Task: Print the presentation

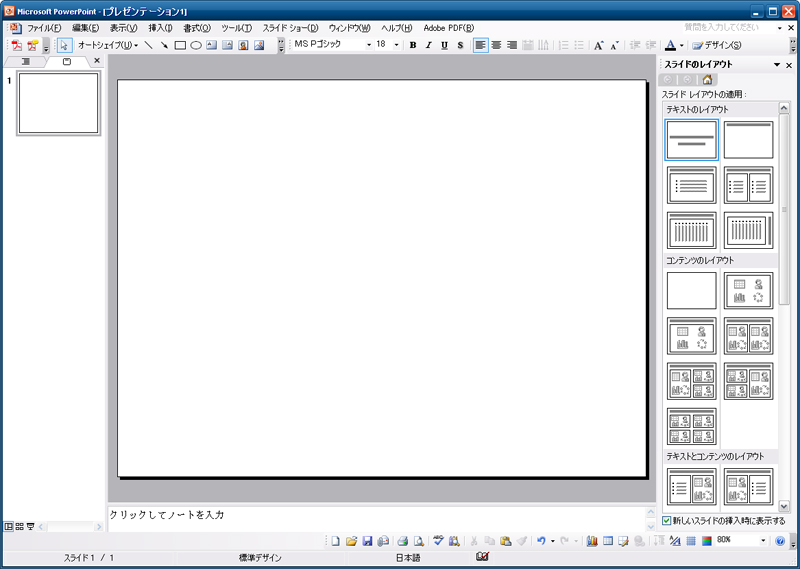Action: click(x=403, y=541)
